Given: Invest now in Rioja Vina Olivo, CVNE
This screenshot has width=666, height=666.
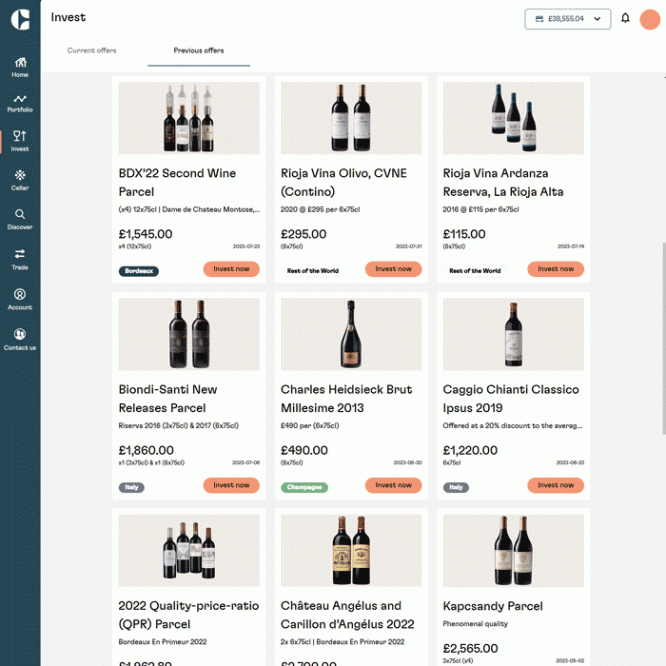Looking at the screenshot, I should click(x=393, y=269).
